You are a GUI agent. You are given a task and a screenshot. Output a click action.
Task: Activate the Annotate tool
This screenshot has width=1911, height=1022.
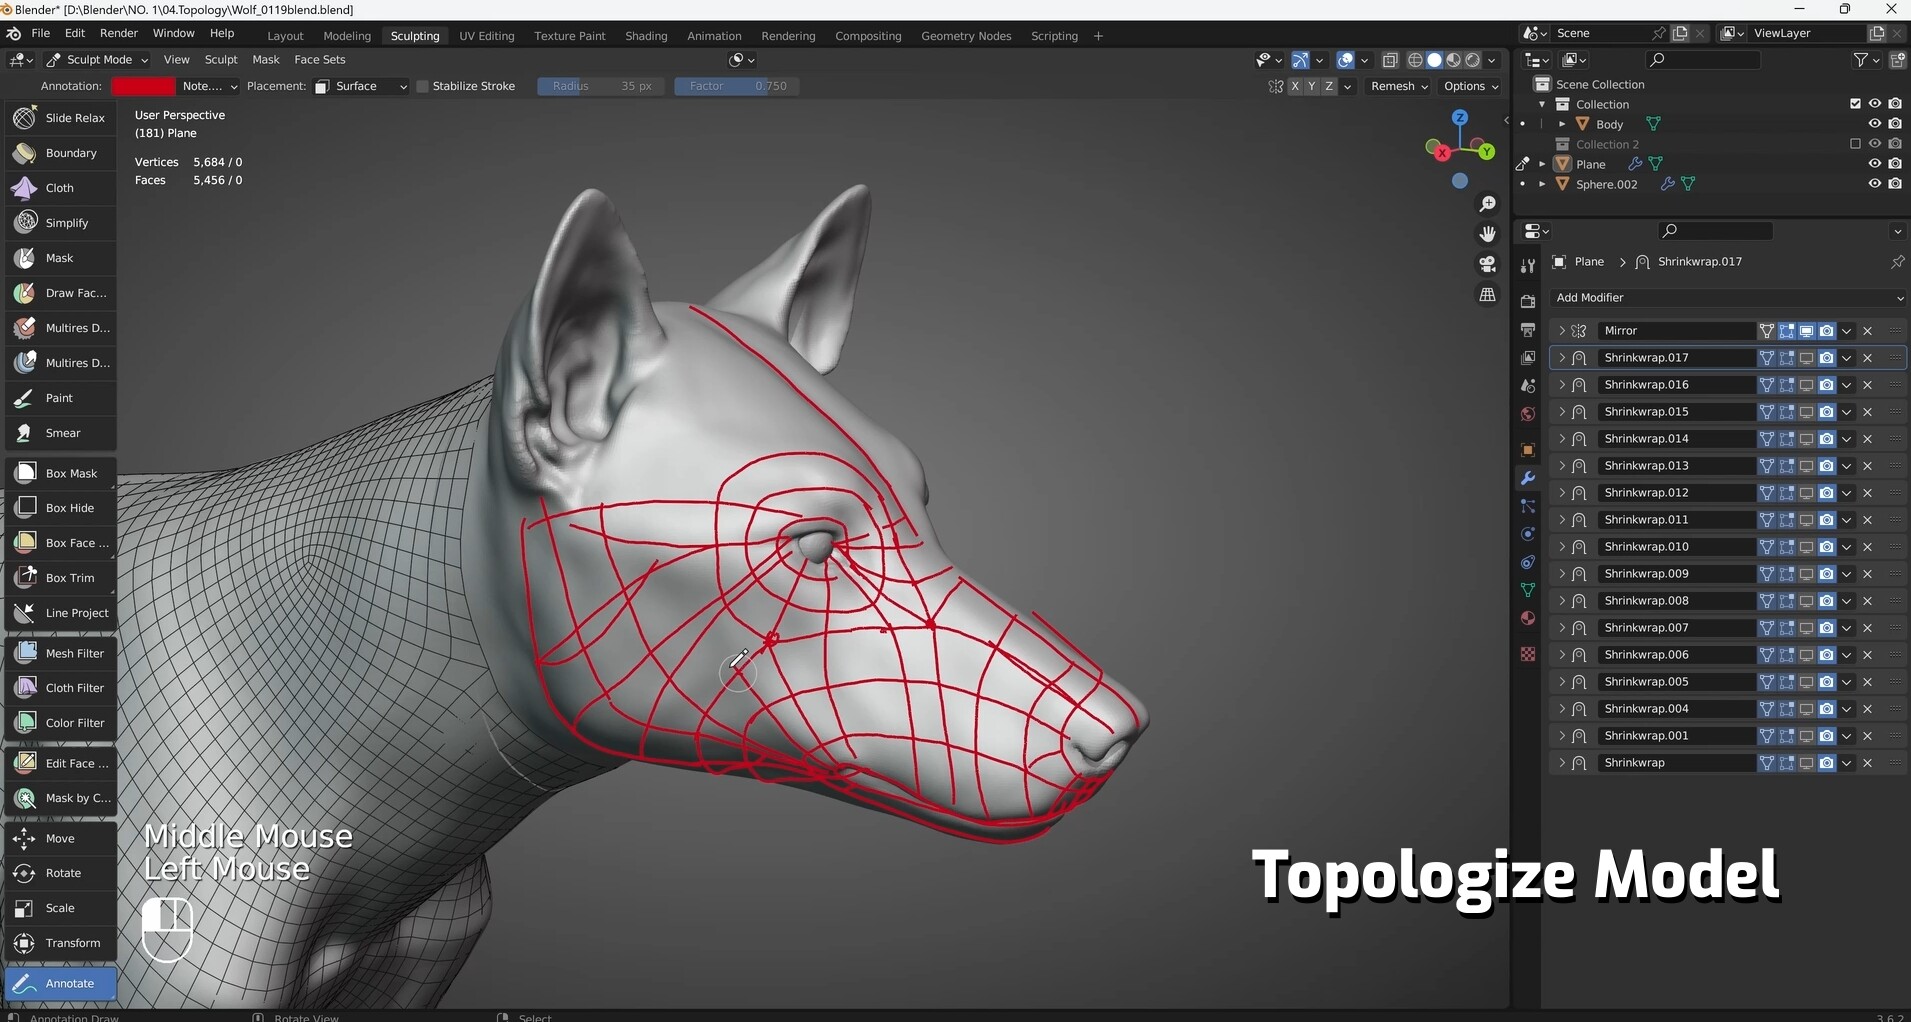(62, 984)
